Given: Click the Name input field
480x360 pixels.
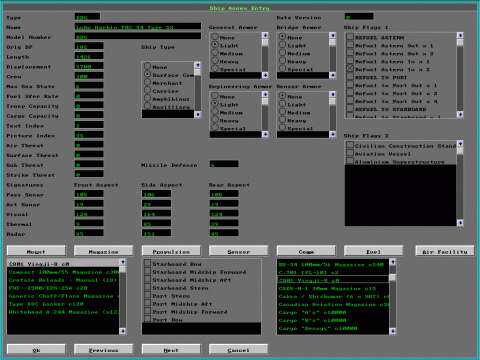Looking at the screenshot, I should click(x=138, y=27).
